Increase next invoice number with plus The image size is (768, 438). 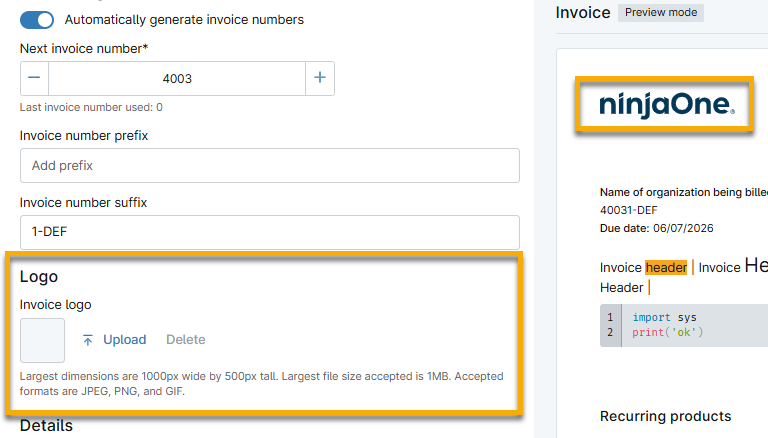pos(320,78)
